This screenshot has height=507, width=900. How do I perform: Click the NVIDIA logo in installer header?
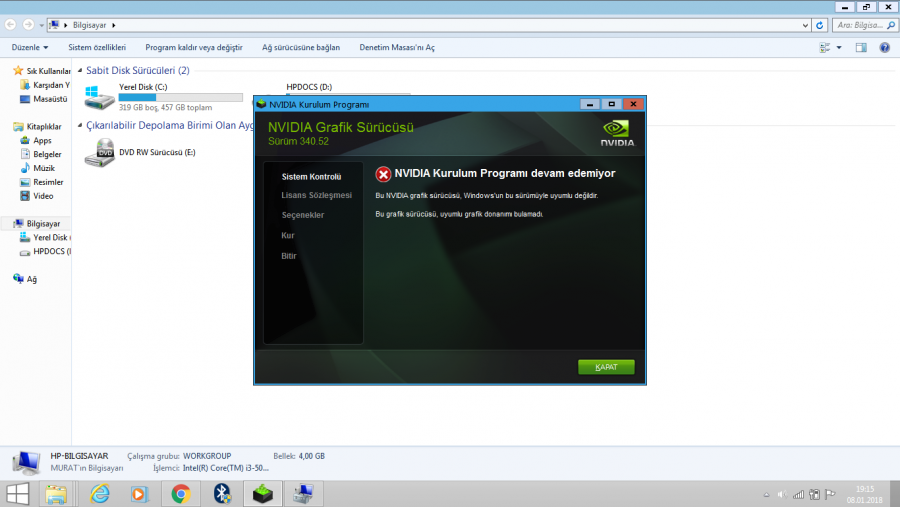(618, 133)
